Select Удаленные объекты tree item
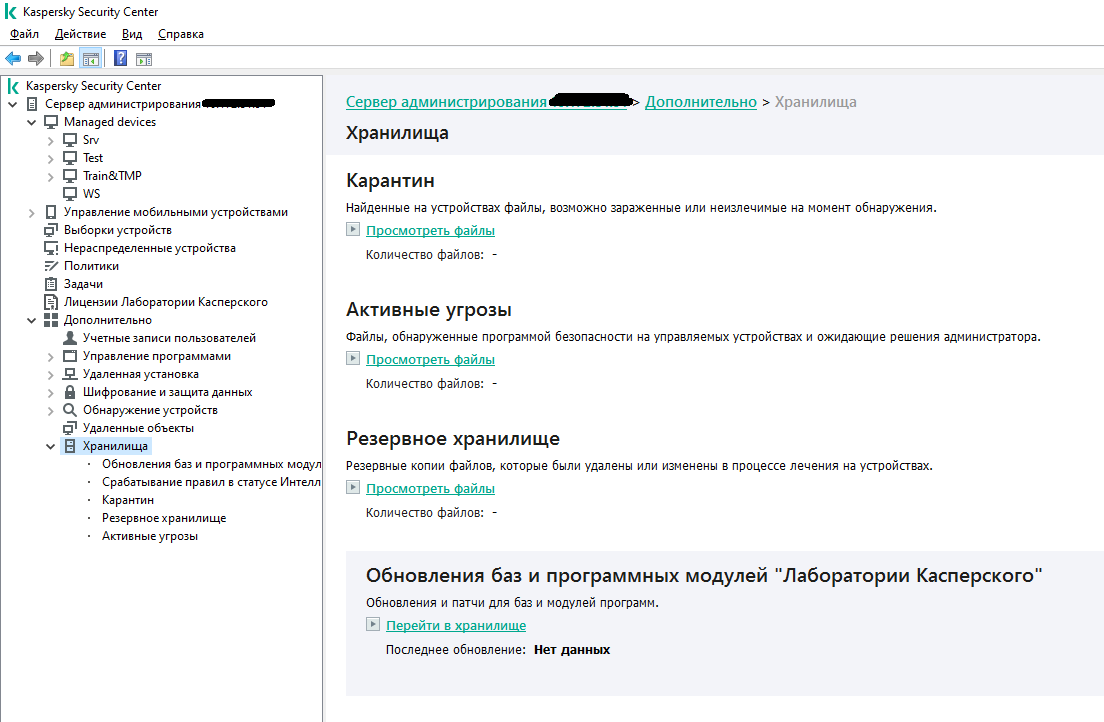 pyautogui.click(x=138, y=428)
